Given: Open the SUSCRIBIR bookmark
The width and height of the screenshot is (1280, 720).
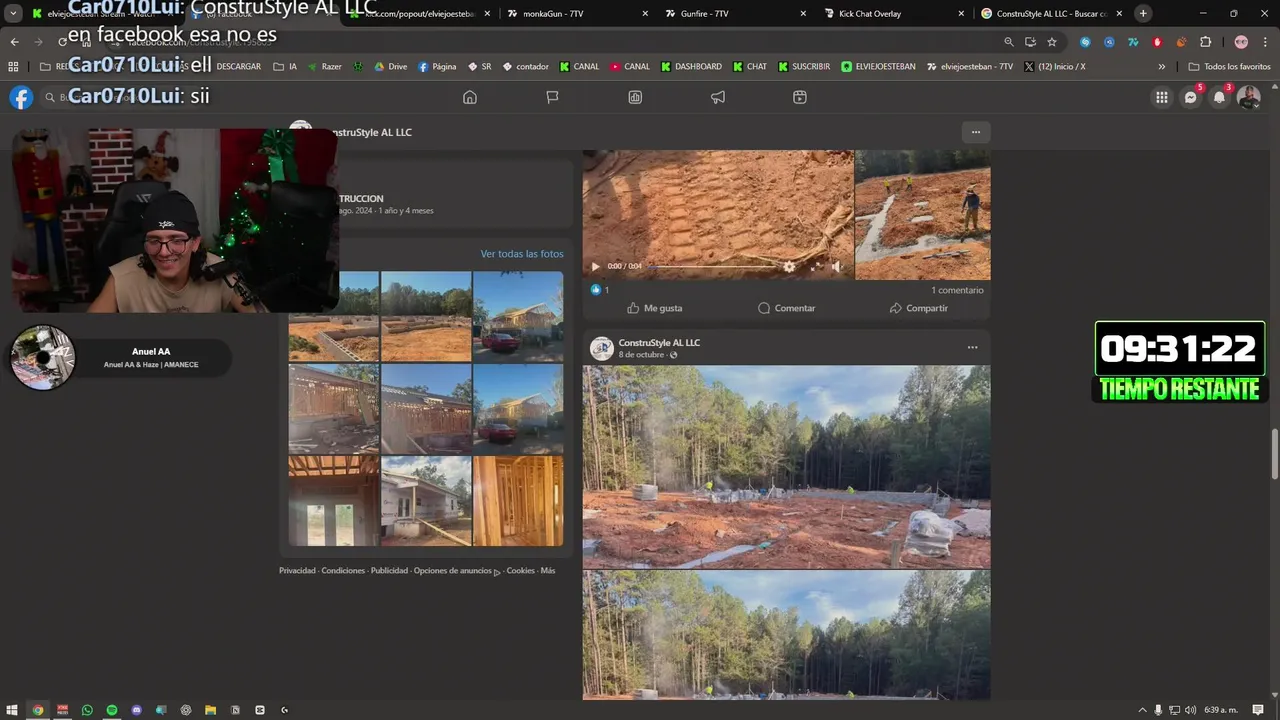Looking at the screenshot, I should pos(803,67).
